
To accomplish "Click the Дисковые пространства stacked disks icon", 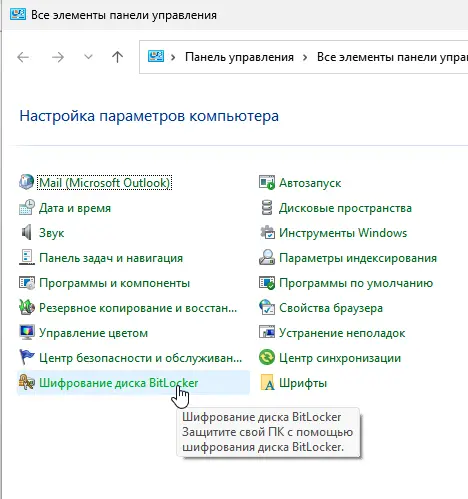I will [x=267, y=208].
